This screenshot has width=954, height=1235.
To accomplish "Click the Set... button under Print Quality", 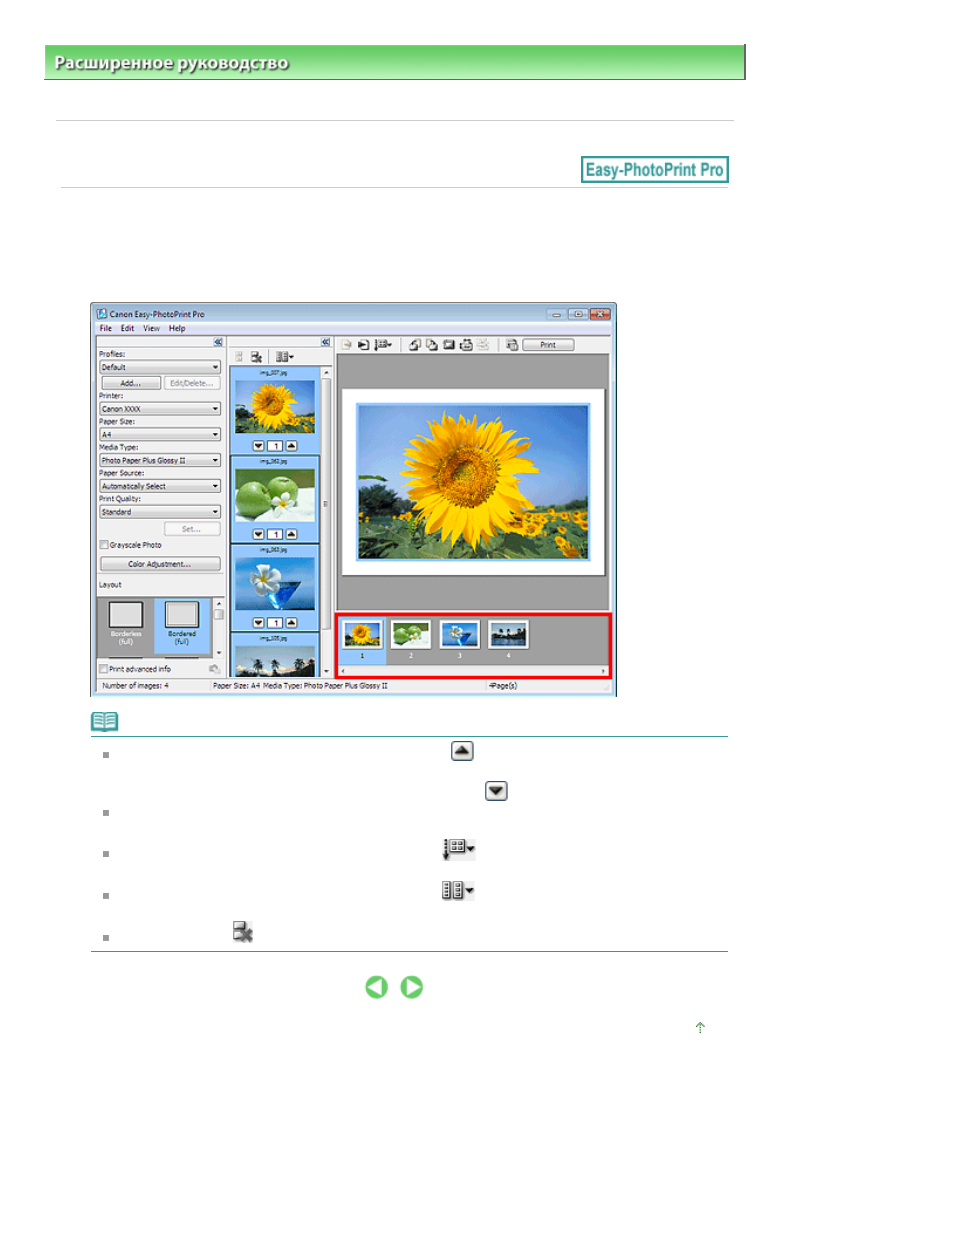I will 192,529.
